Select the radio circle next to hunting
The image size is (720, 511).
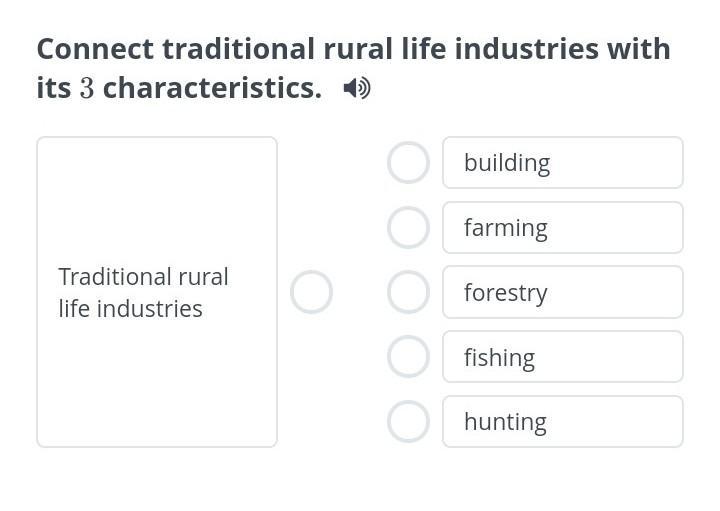pos(408,422)
